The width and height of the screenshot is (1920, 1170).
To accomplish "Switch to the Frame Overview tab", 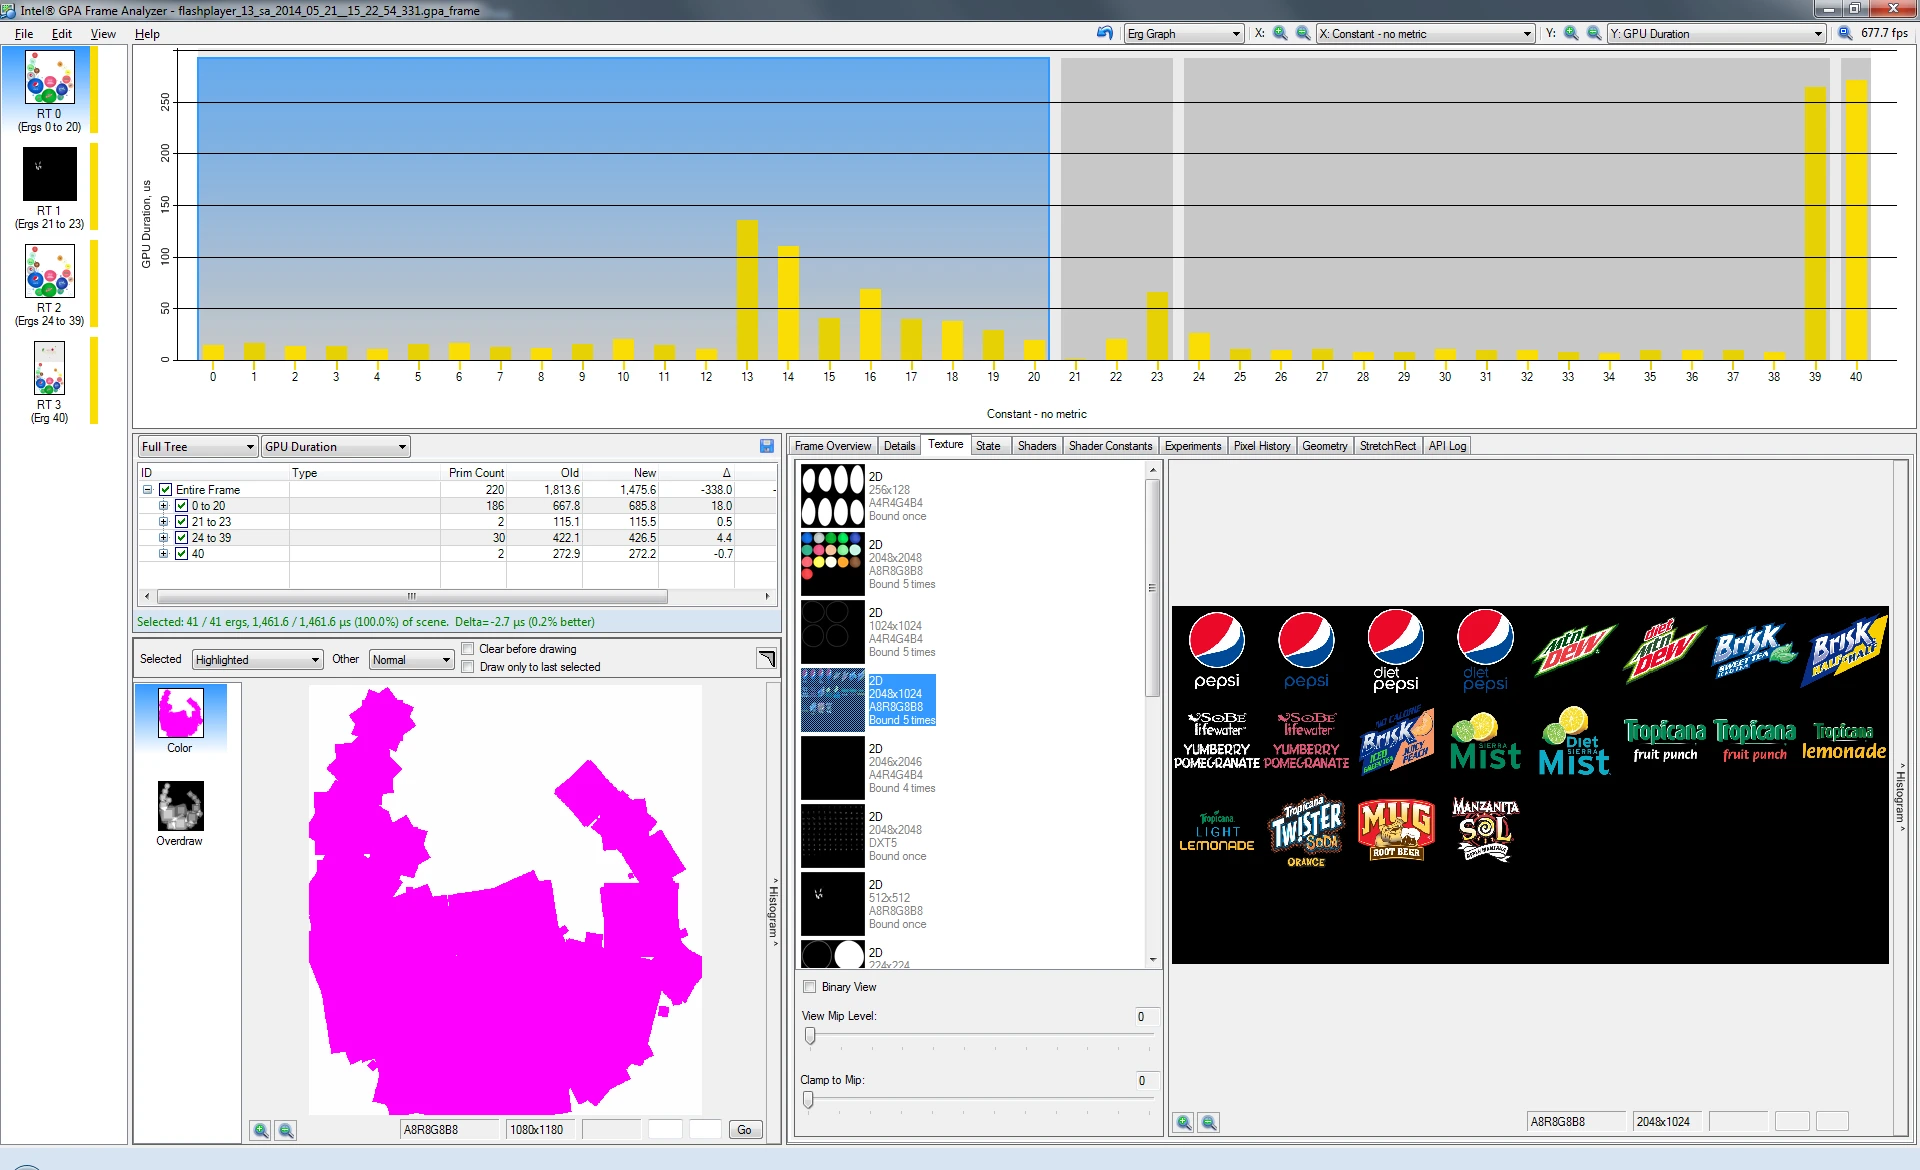I will [x=833, y=446].
